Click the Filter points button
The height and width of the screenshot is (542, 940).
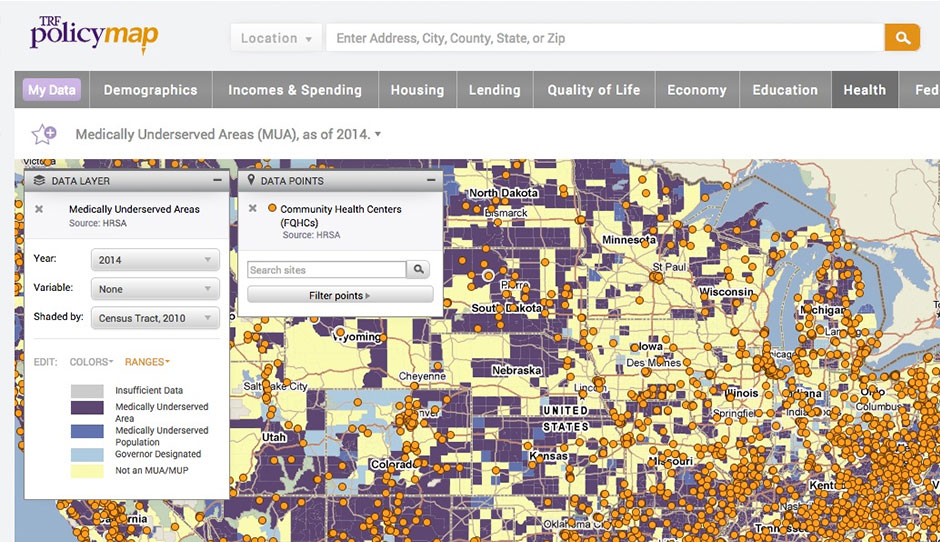(x=340, y=295)
